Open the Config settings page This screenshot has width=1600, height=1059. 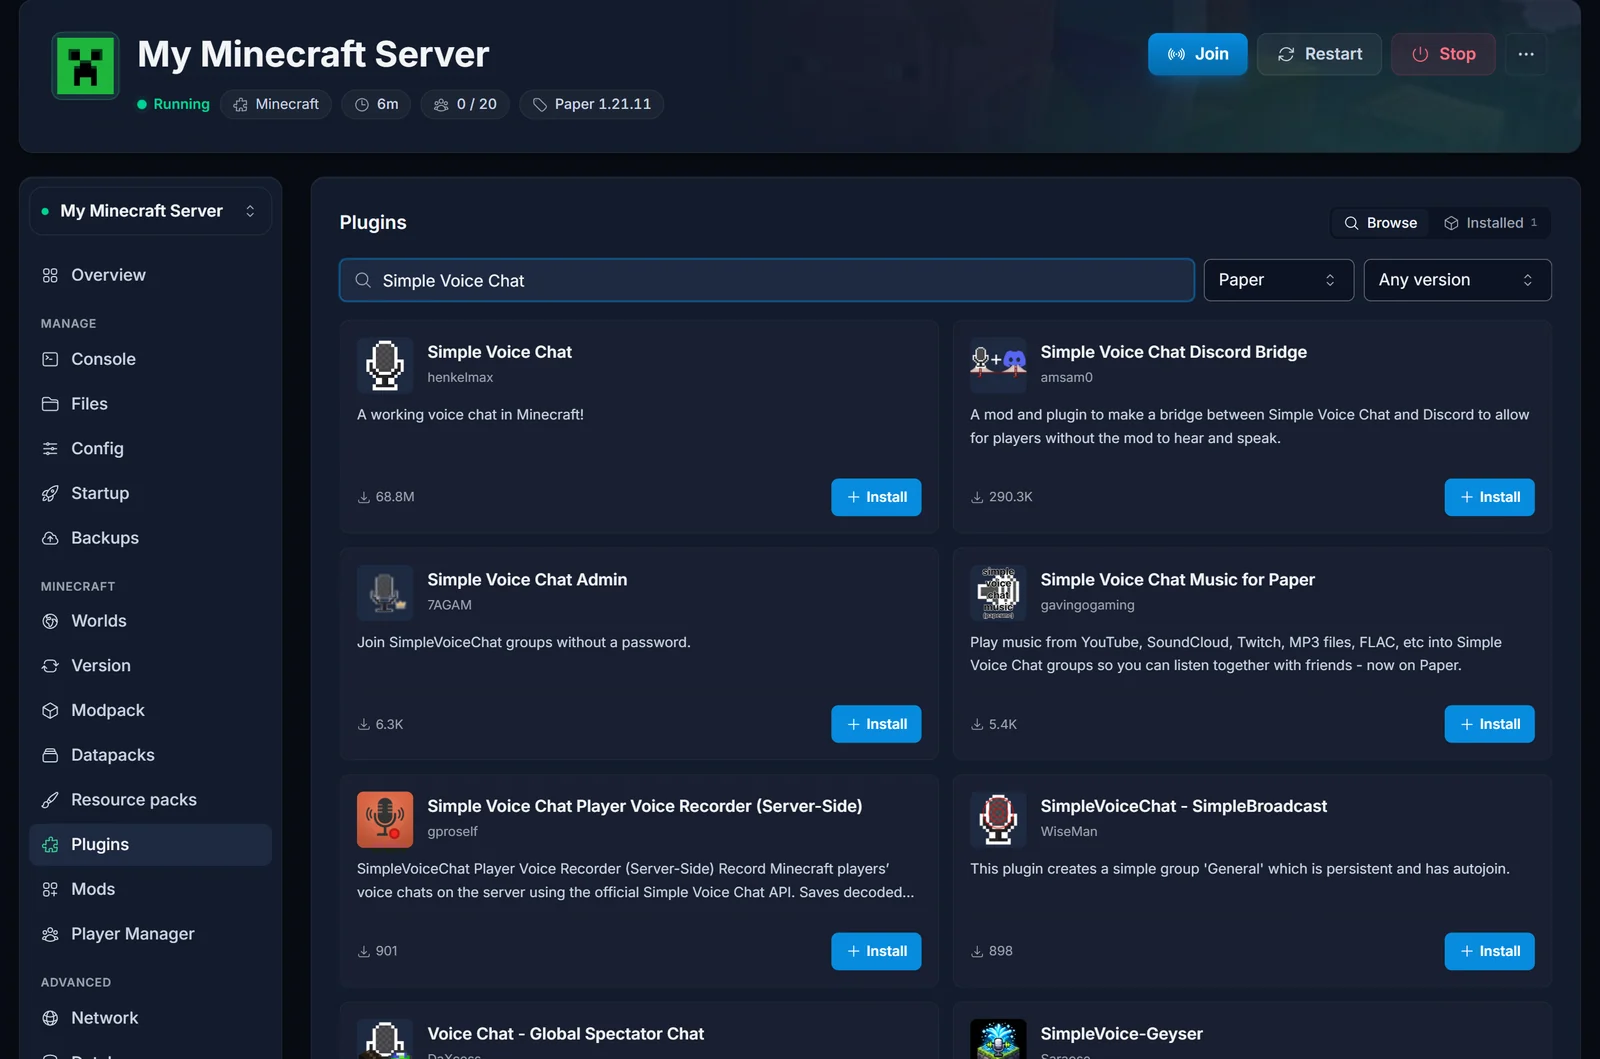tap(150, 449)
